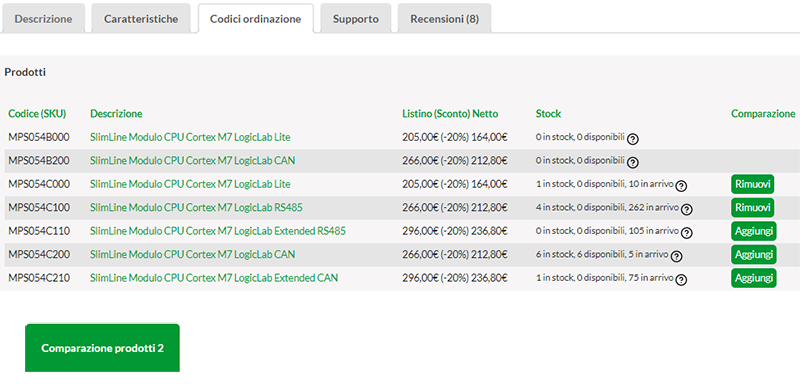
Task: Open LogicLab CAN link for MPS054C200
Action: coord(192,254)
